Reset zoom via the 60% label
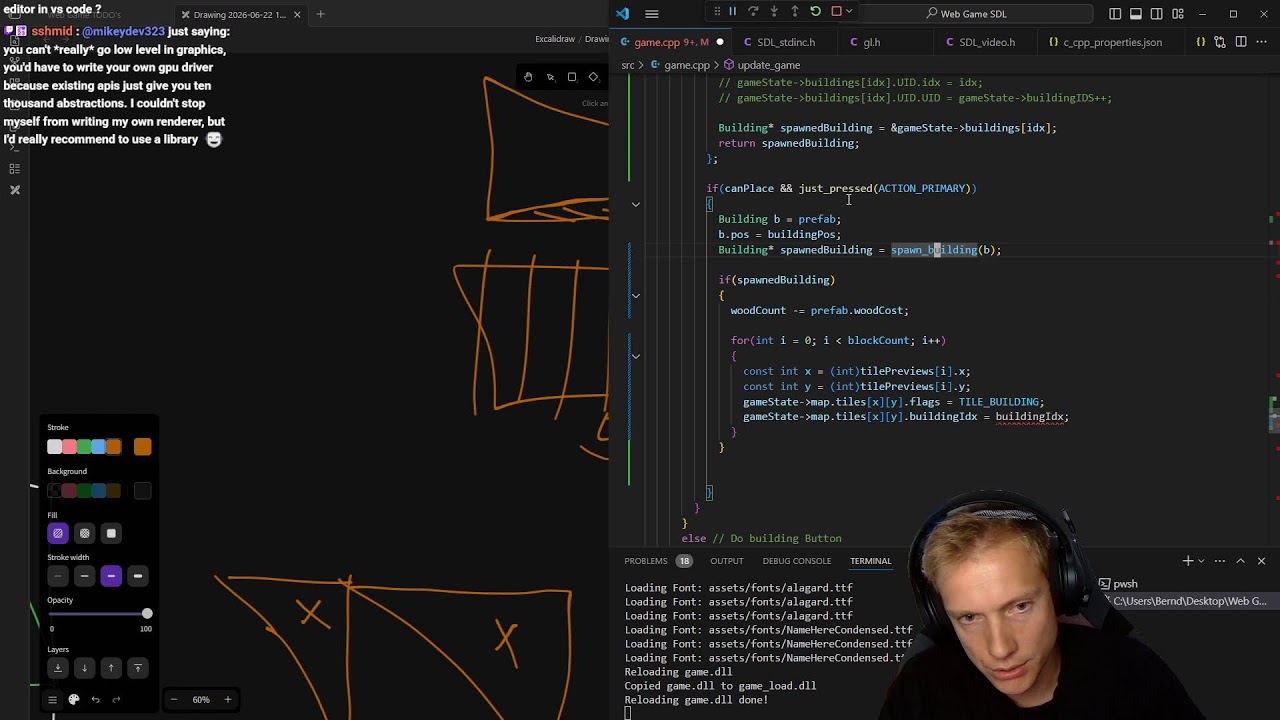Screen dimensions: 1280x720 pyautogui.click(x=201, y=699)
